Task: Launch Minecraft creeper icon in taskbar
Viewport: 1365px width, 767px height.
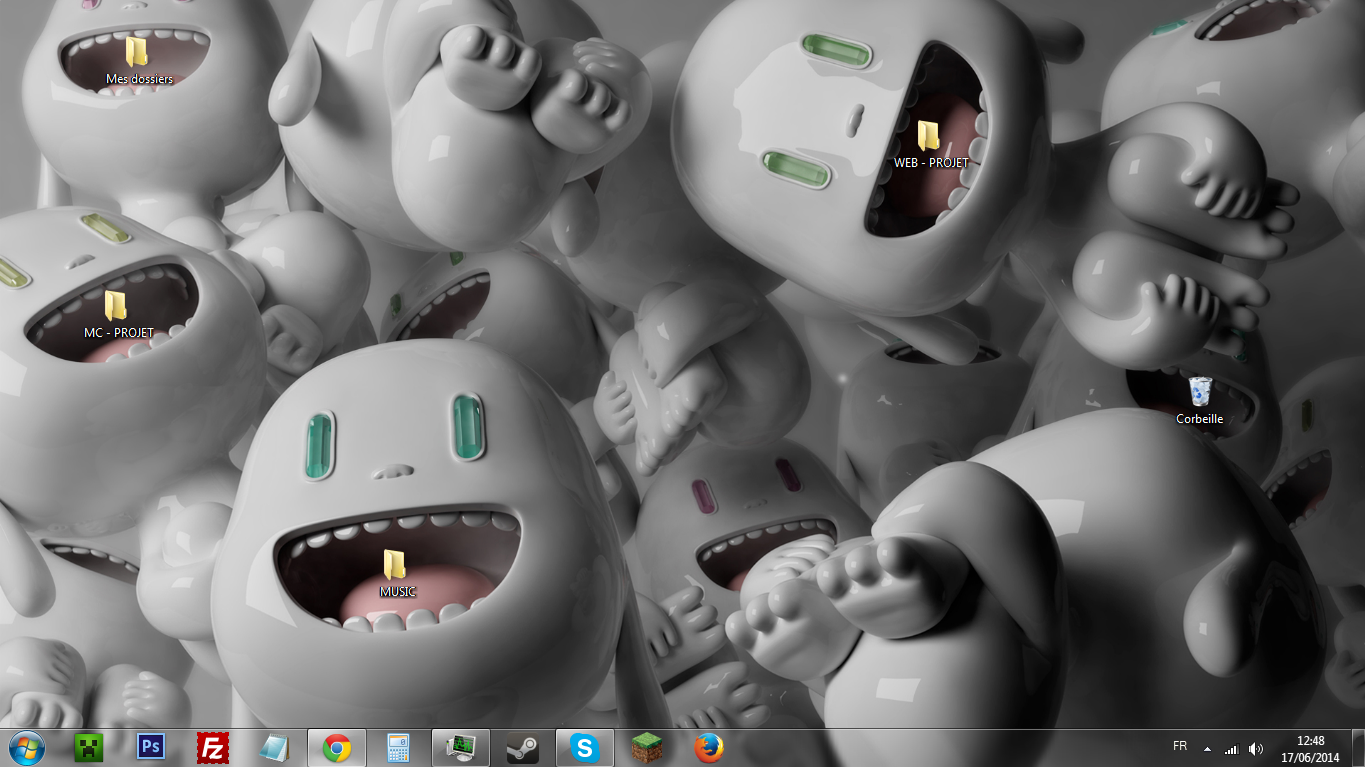Action: point(89,747)
